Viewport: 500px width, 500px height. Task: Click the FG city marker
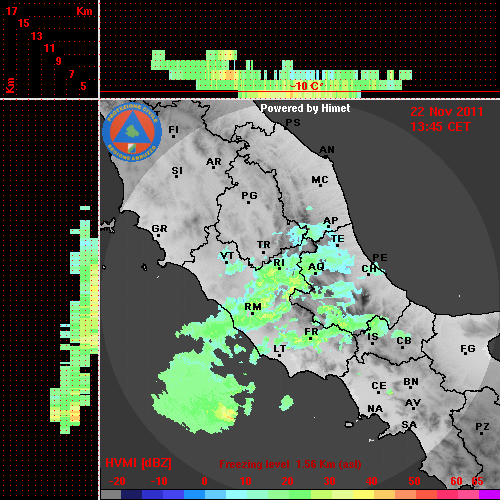pyautogui.click(x=466, y=353)
